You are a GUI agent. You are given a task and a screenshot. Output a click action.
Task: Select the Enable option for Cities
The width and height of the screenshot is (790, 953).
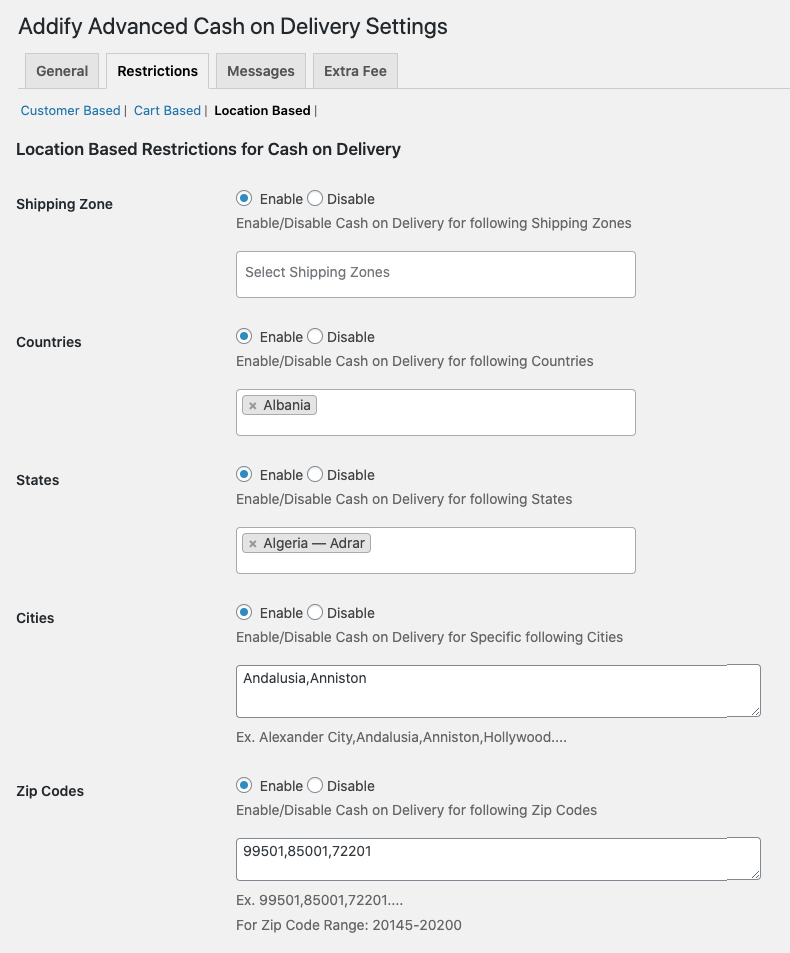(243, 612)
